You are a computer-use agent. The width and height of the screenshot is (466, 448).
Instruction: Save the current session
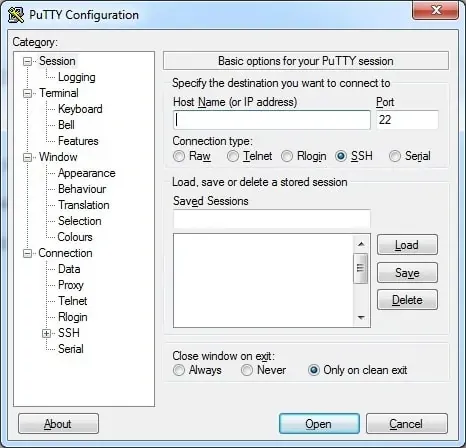[x=407, y=273]
